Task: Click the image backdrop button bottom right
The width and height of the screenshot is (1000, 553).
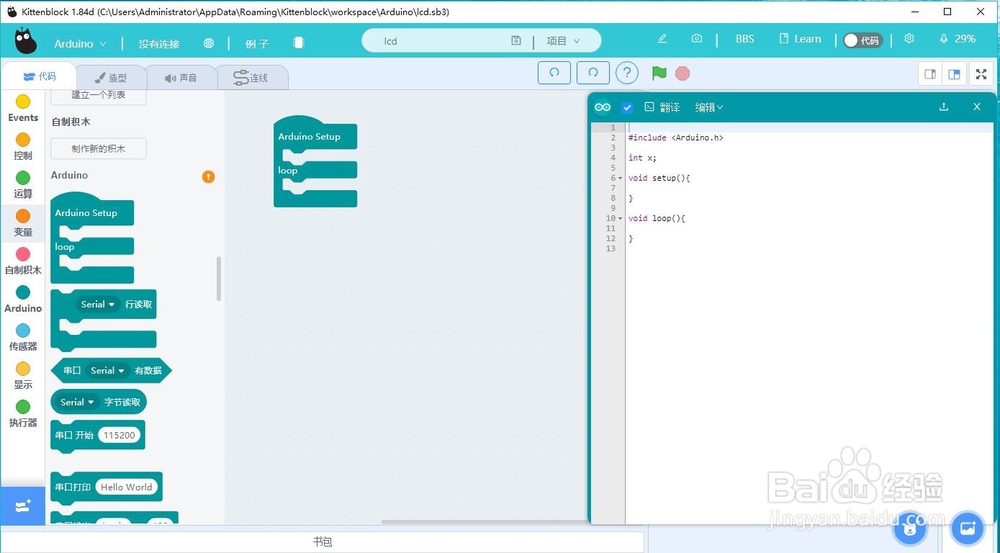Action: [967, 527]
